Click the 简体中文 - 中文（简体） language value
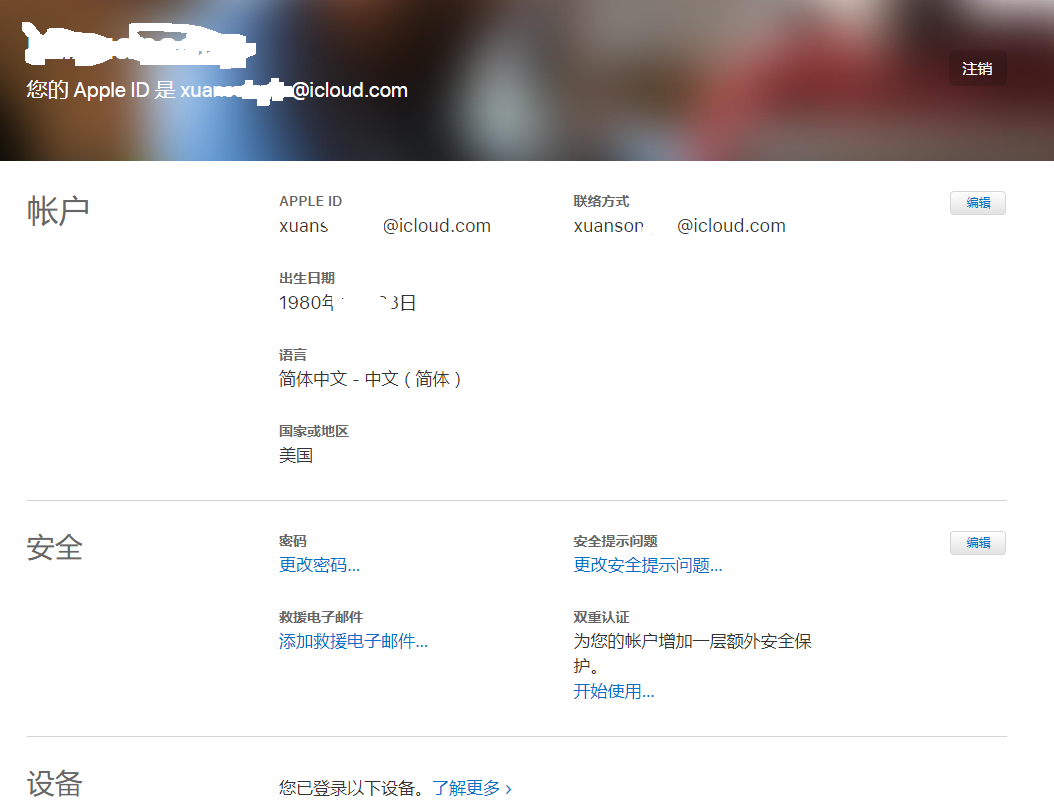The width and height of the screenshot is (1054, 805). (x=370, y=380)
